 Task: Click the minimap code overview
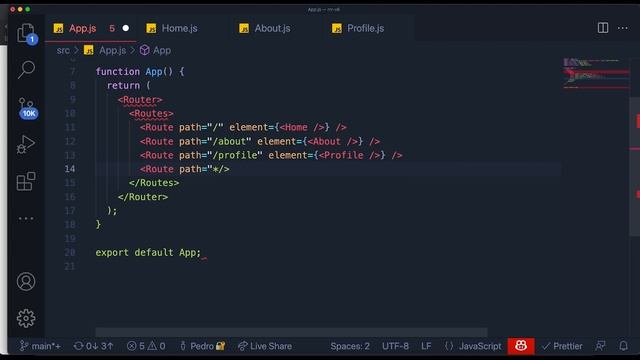coord(596,74)
